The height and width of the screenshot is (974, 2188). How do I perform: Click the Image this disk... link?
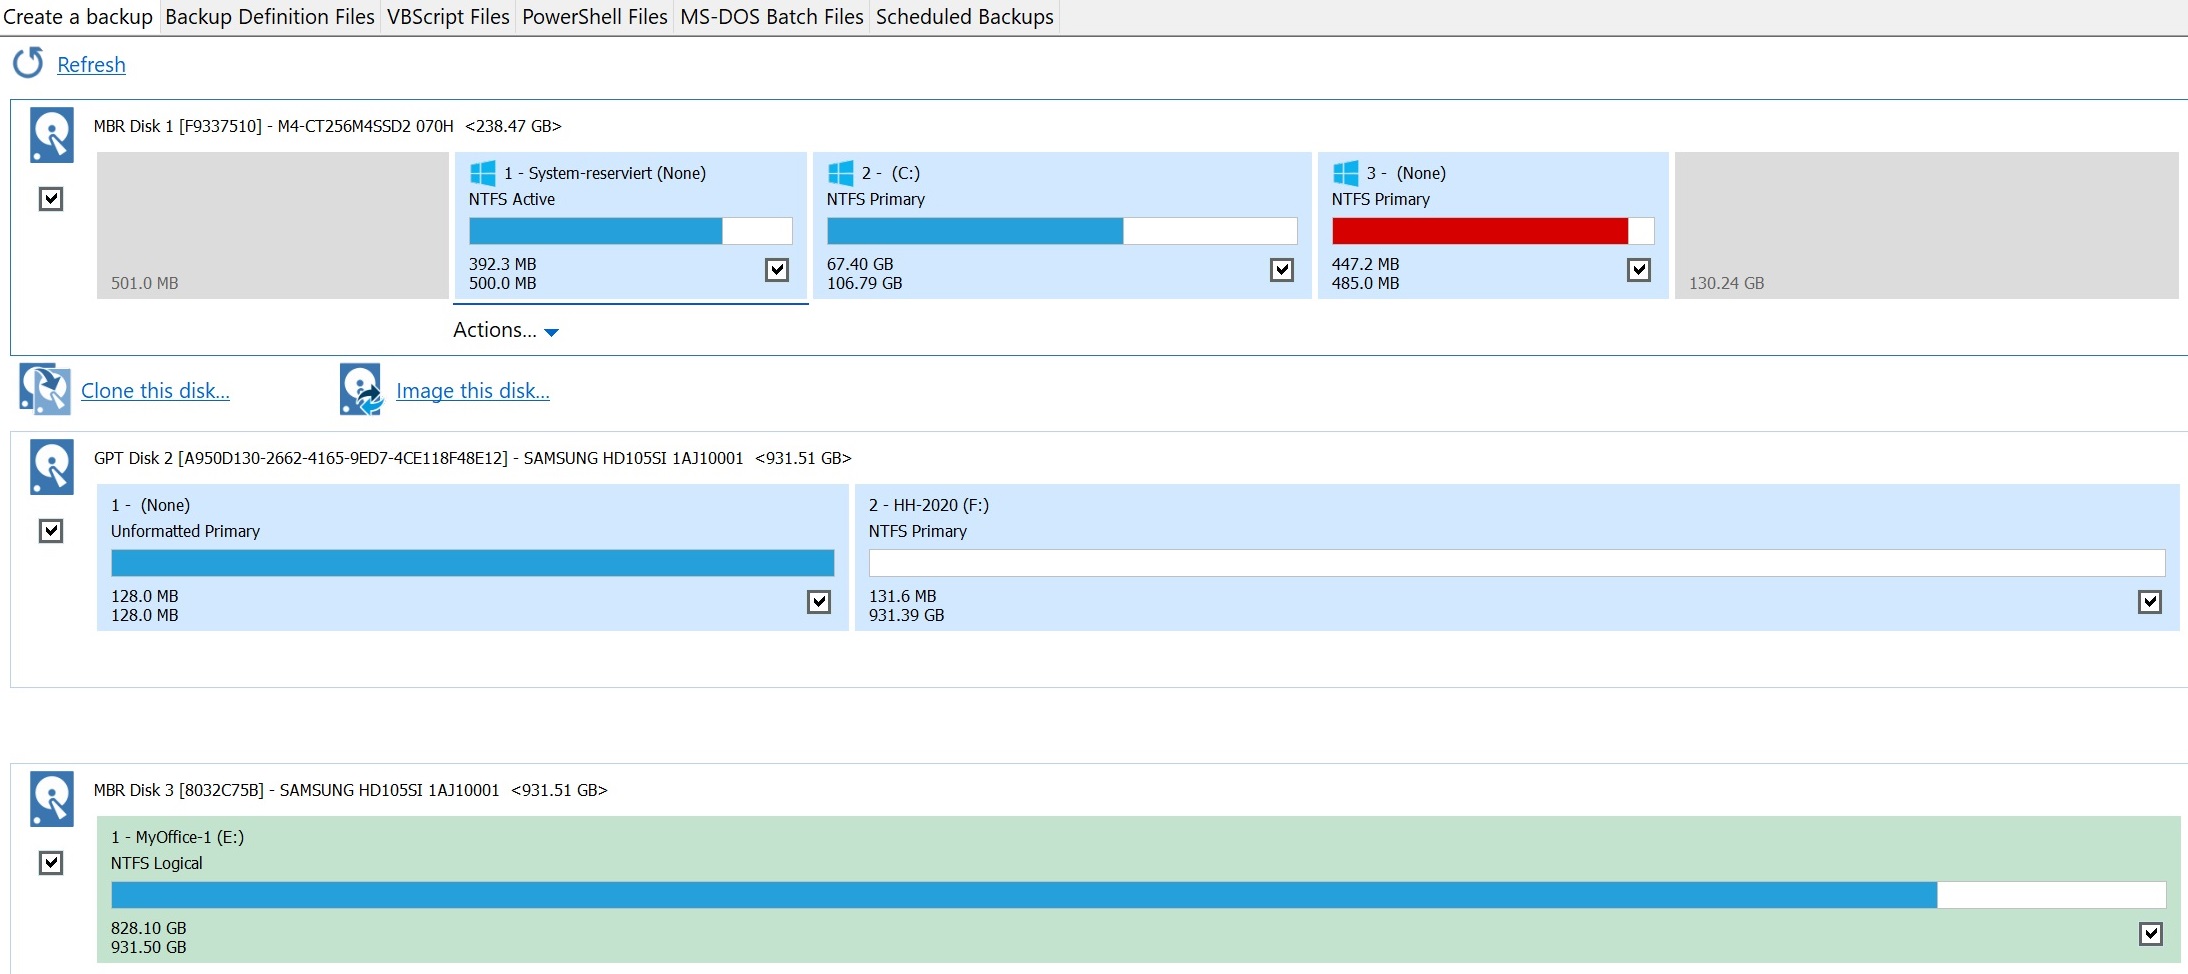(x=473, y=391)
